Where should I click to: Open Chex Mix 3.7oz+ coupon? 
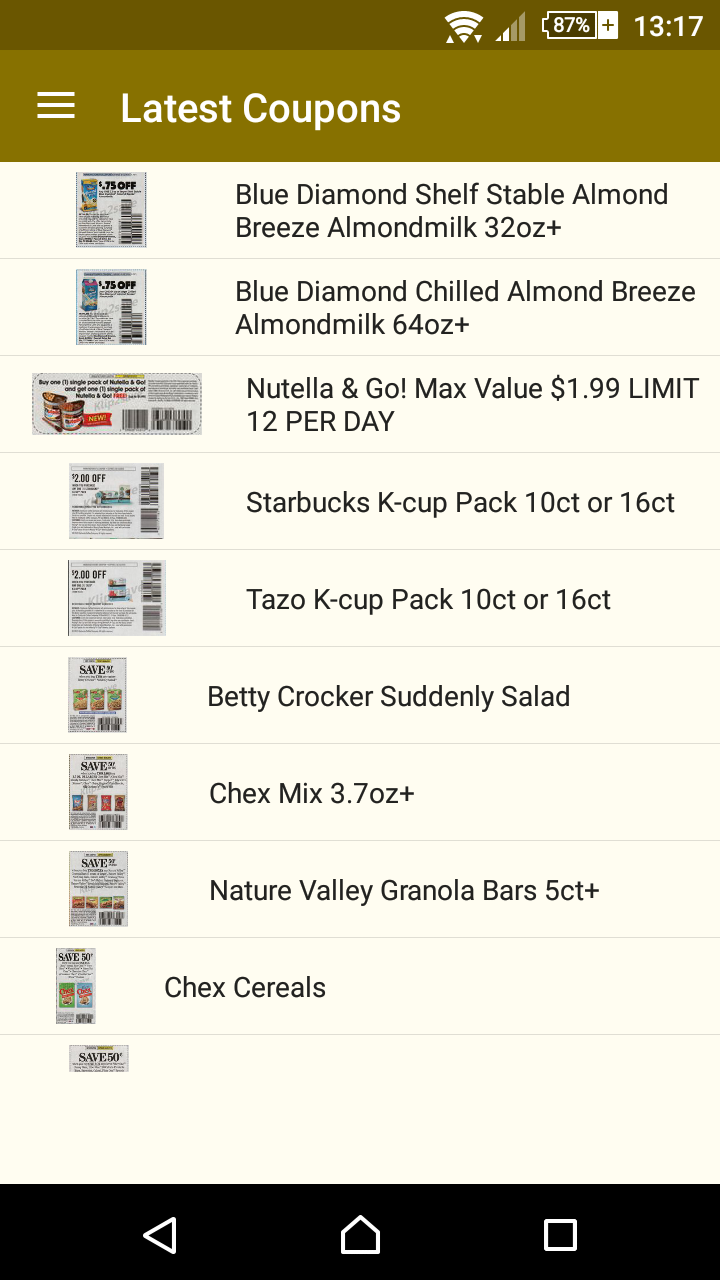[x=360, y=792]
